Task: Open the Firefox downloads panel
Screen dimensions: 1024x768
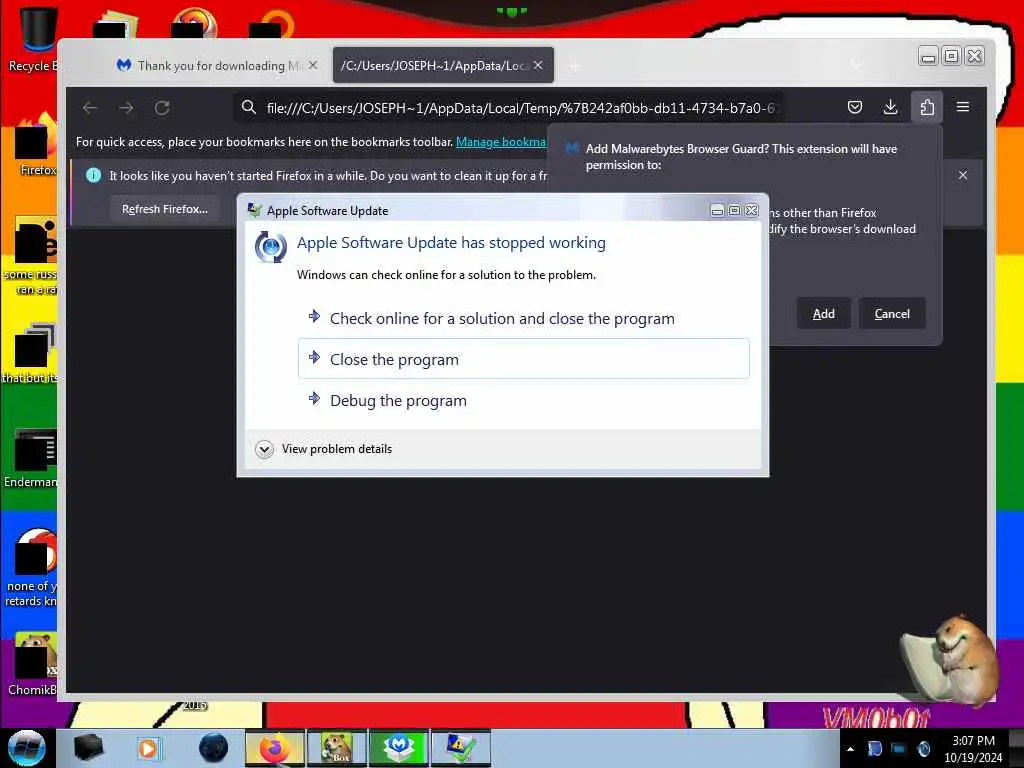Action: click(890, 107)
